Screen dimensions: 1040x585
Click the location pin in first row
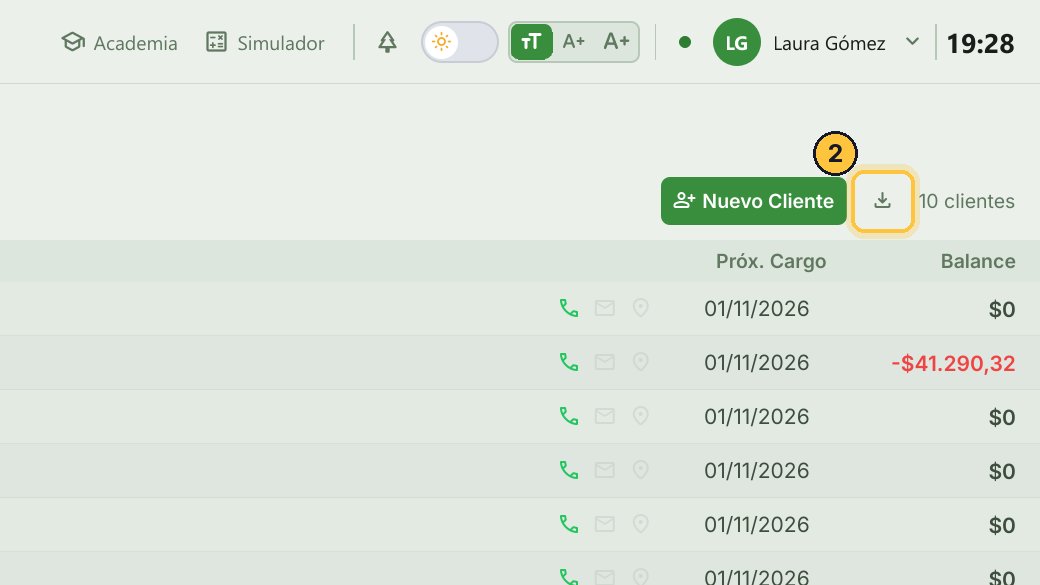640,308
